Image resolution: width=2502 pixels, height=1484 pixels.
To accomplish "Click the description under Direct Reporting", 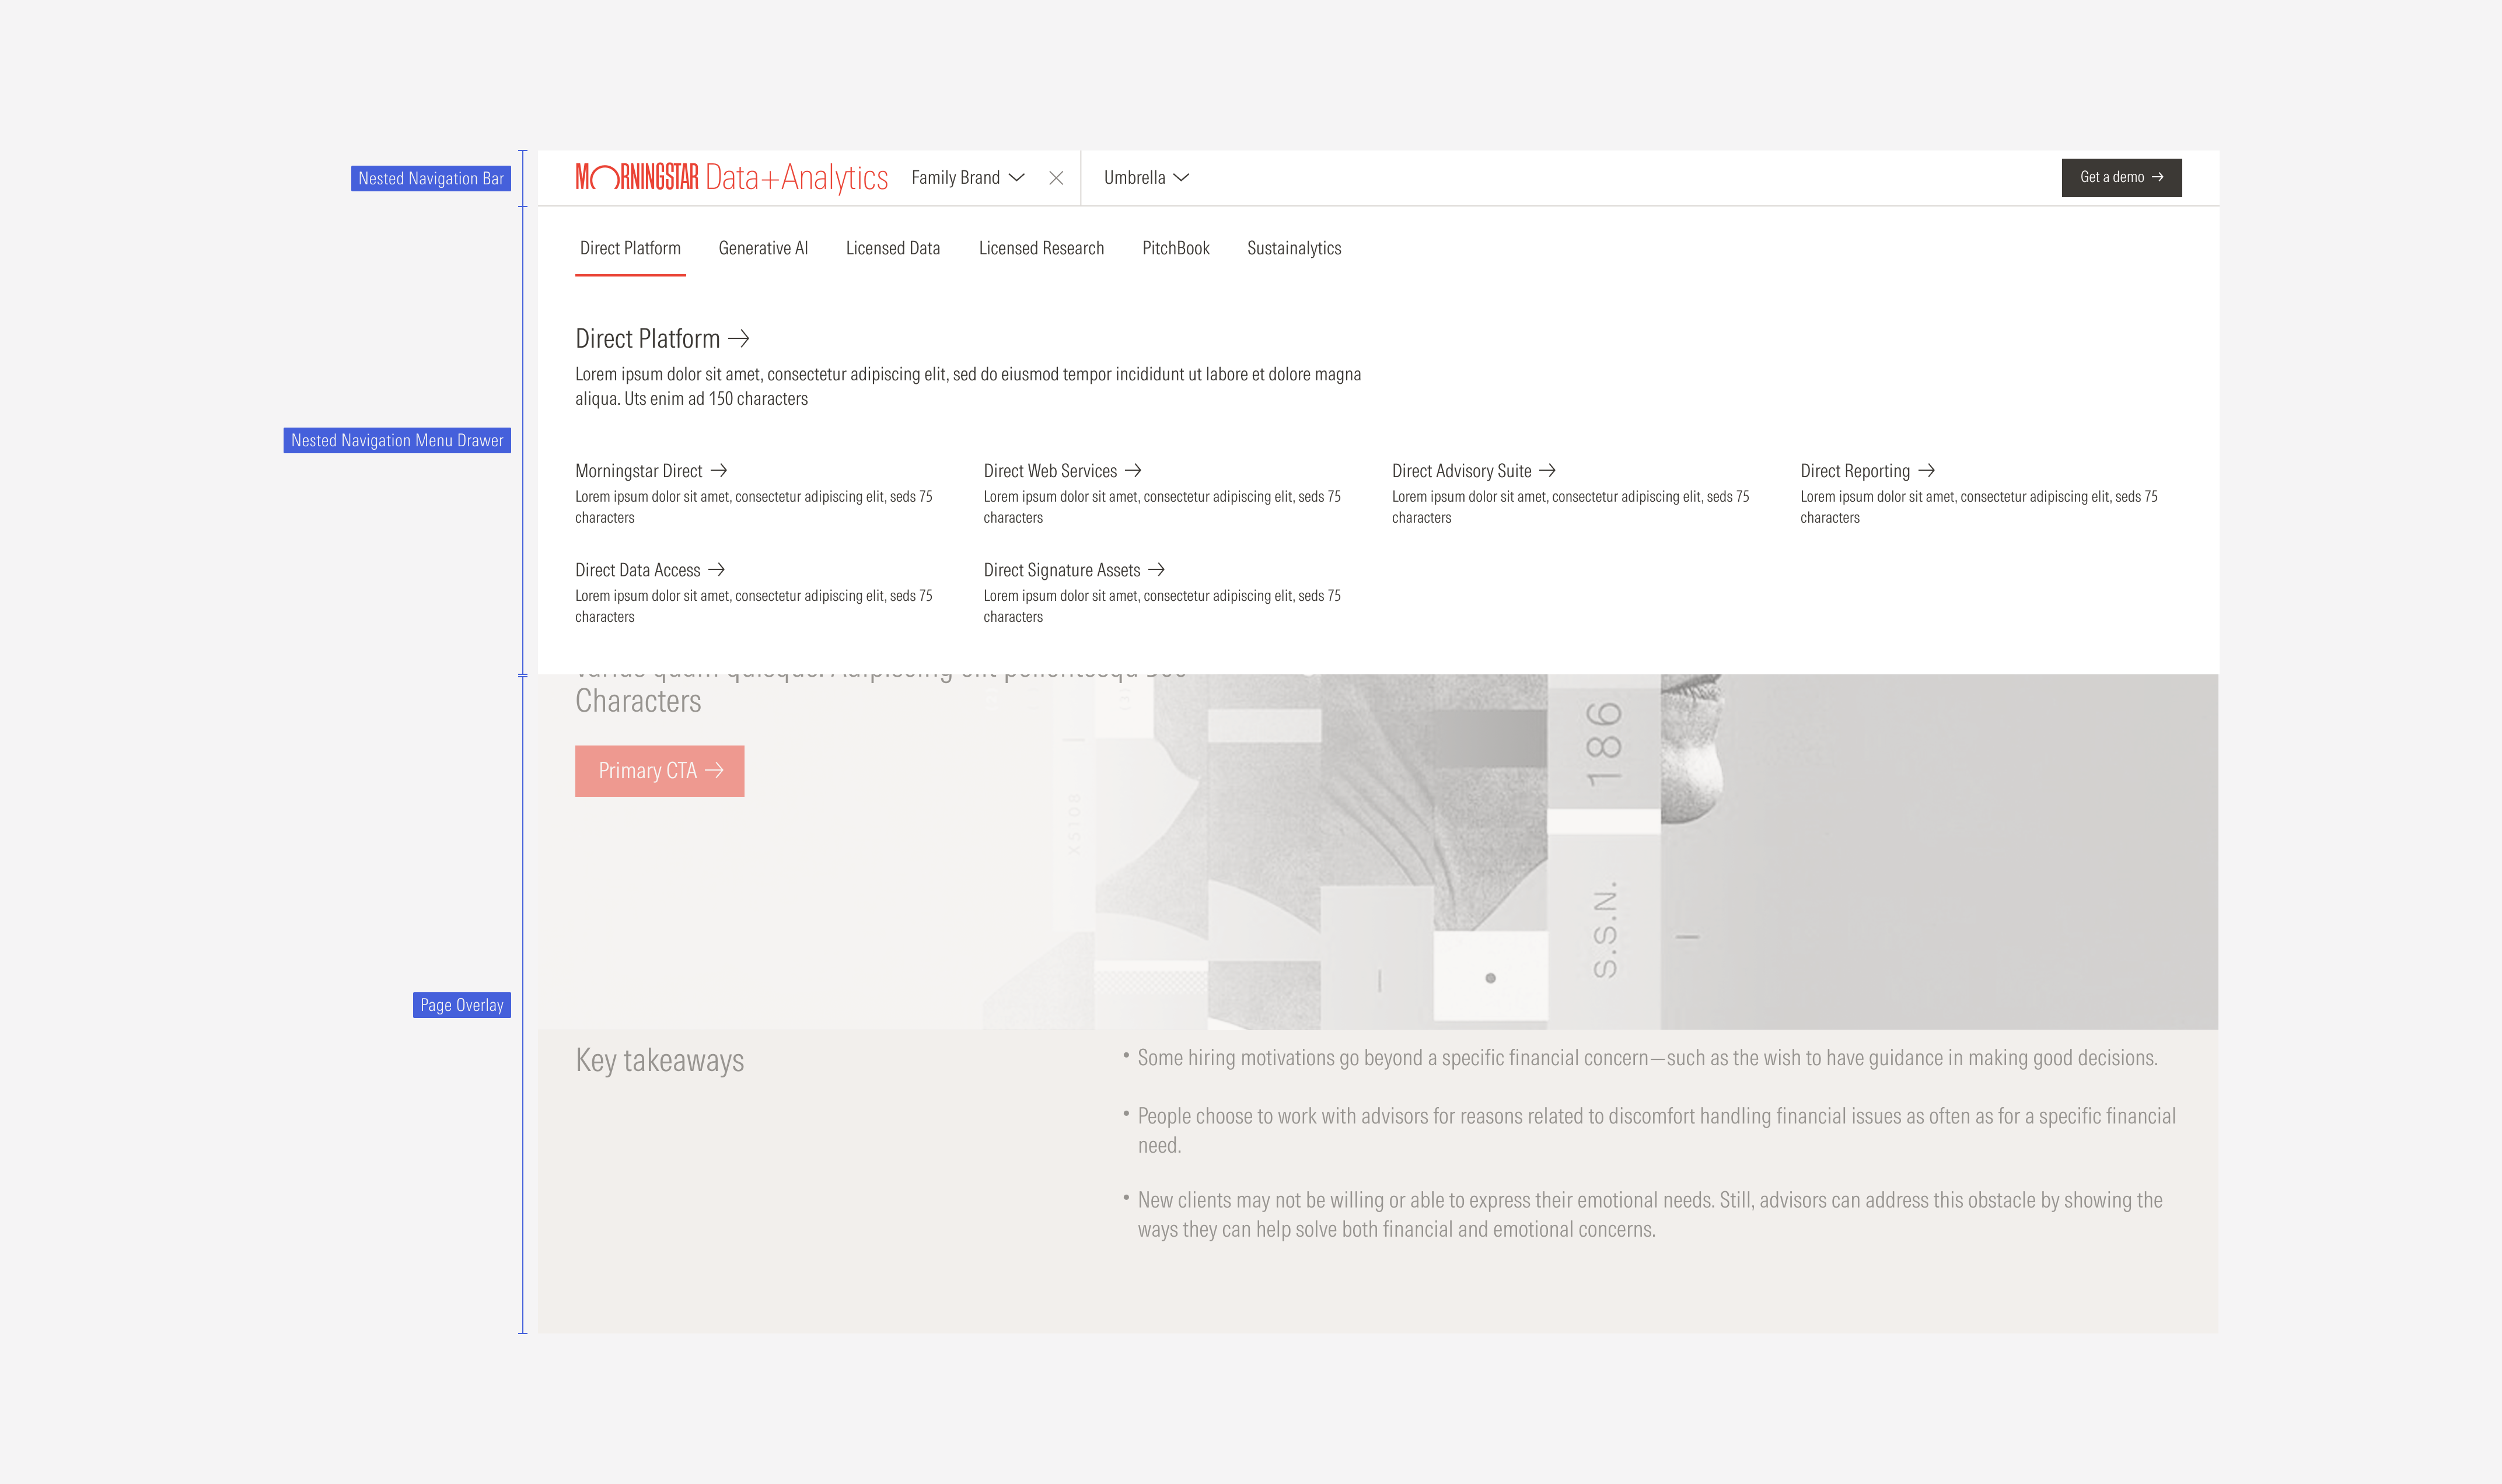I will click(x=1979, y=507).
